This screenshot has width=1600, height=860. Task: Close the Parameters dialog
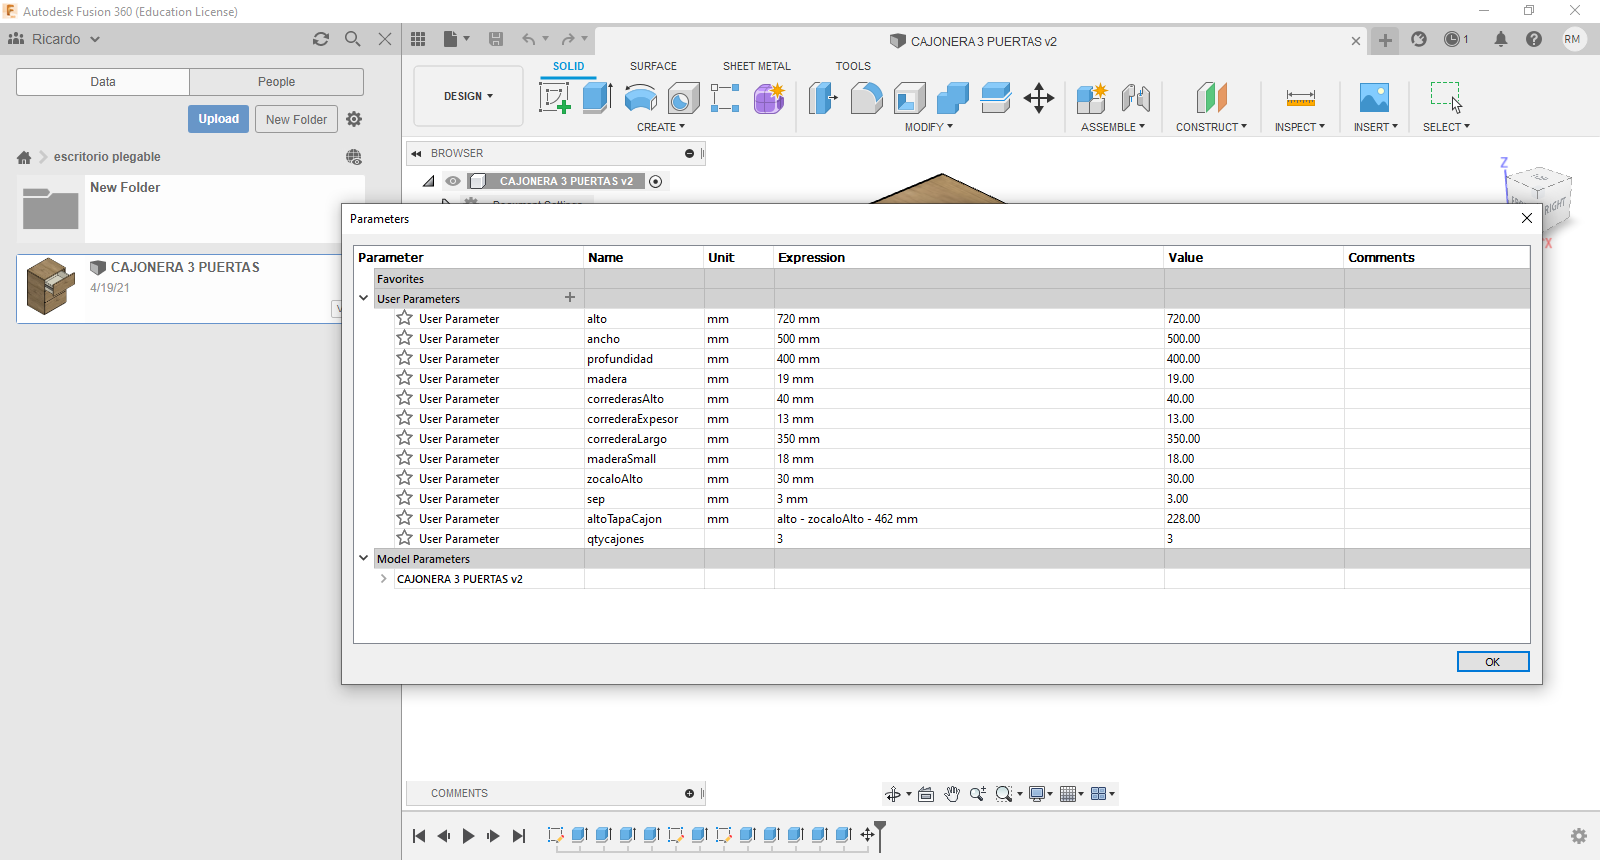tap(1527, 218)
